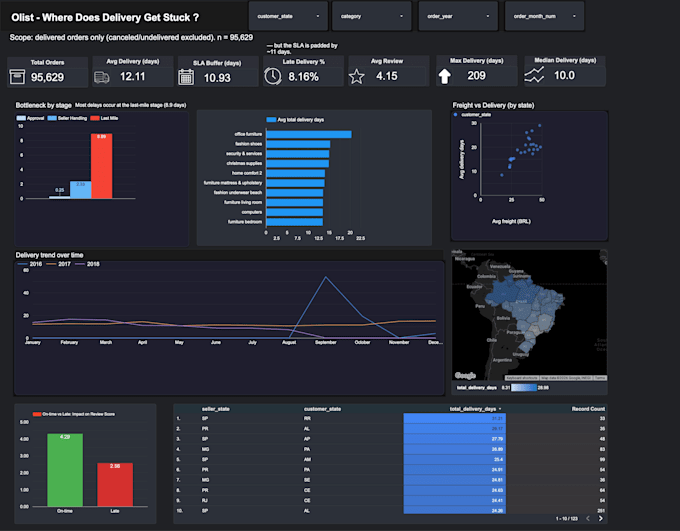Select the christmas supplies bar
This screenshot has width=680, height=531.
pyautogui.click(x=298, y=164)
